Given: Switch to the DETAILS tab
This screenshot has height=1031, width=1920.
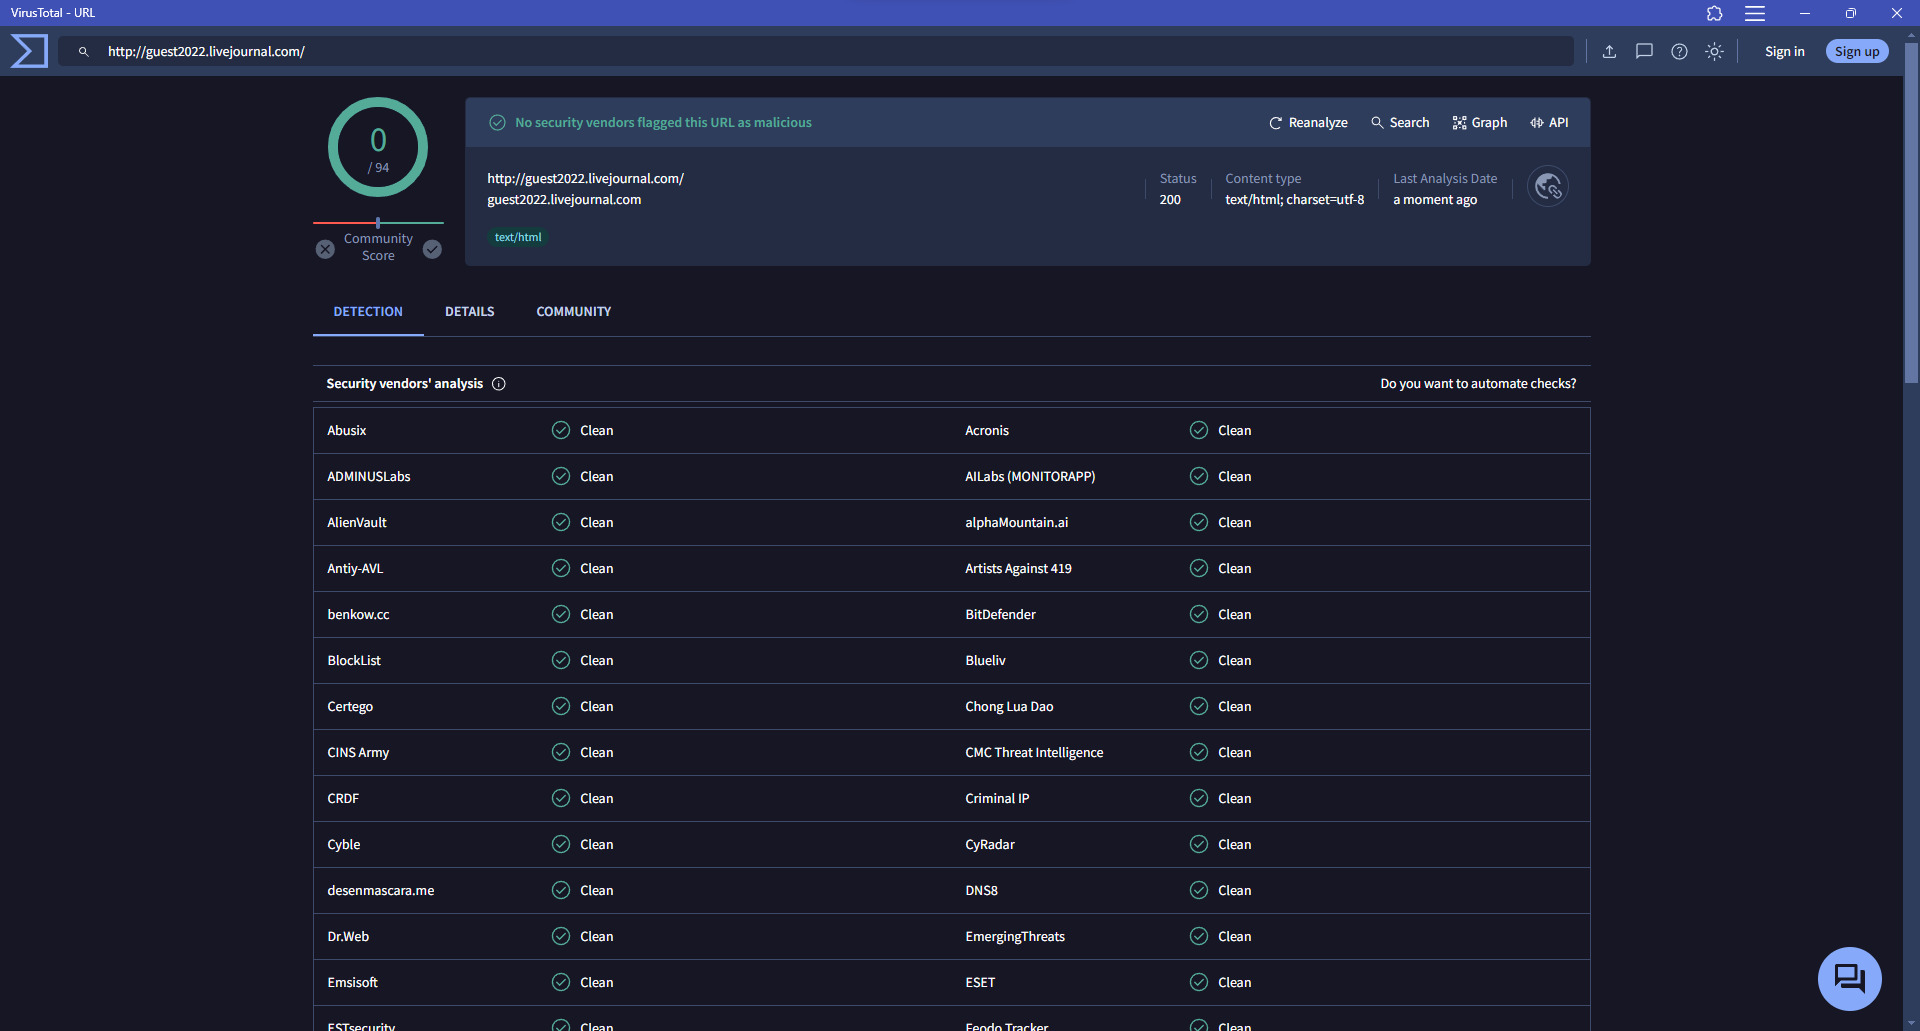Looking at the screenshot, I should (x=469, y=312).
